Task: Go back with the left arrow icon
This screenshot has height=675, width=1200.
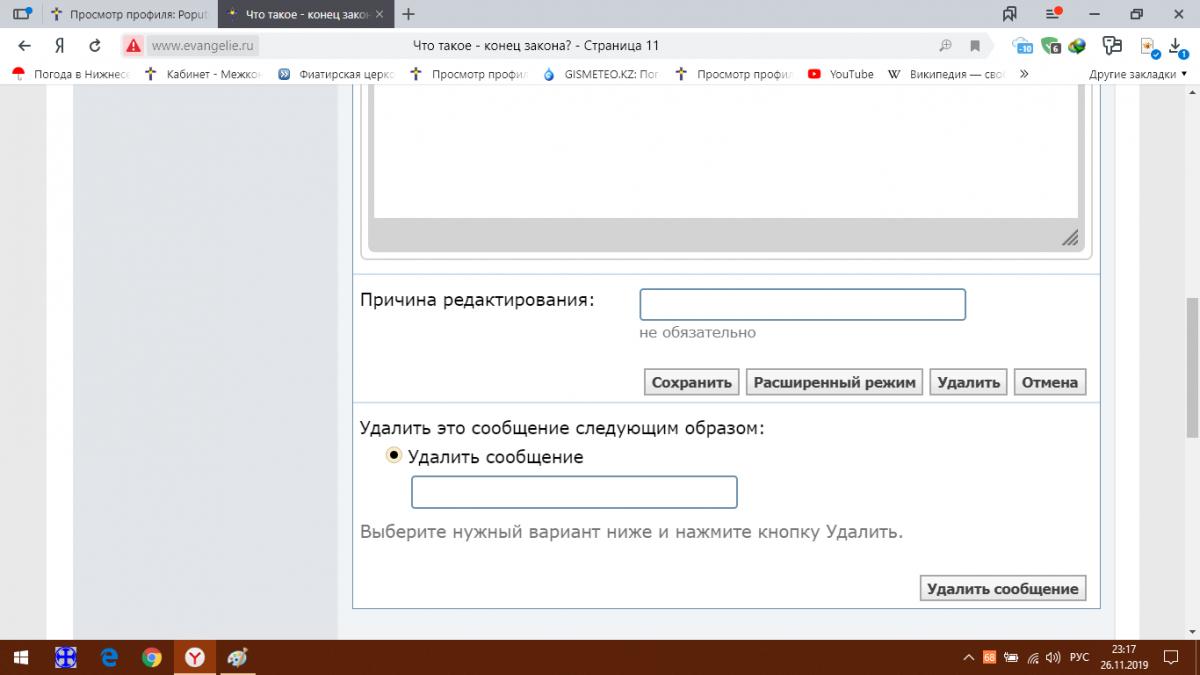Action: (25, 45)
